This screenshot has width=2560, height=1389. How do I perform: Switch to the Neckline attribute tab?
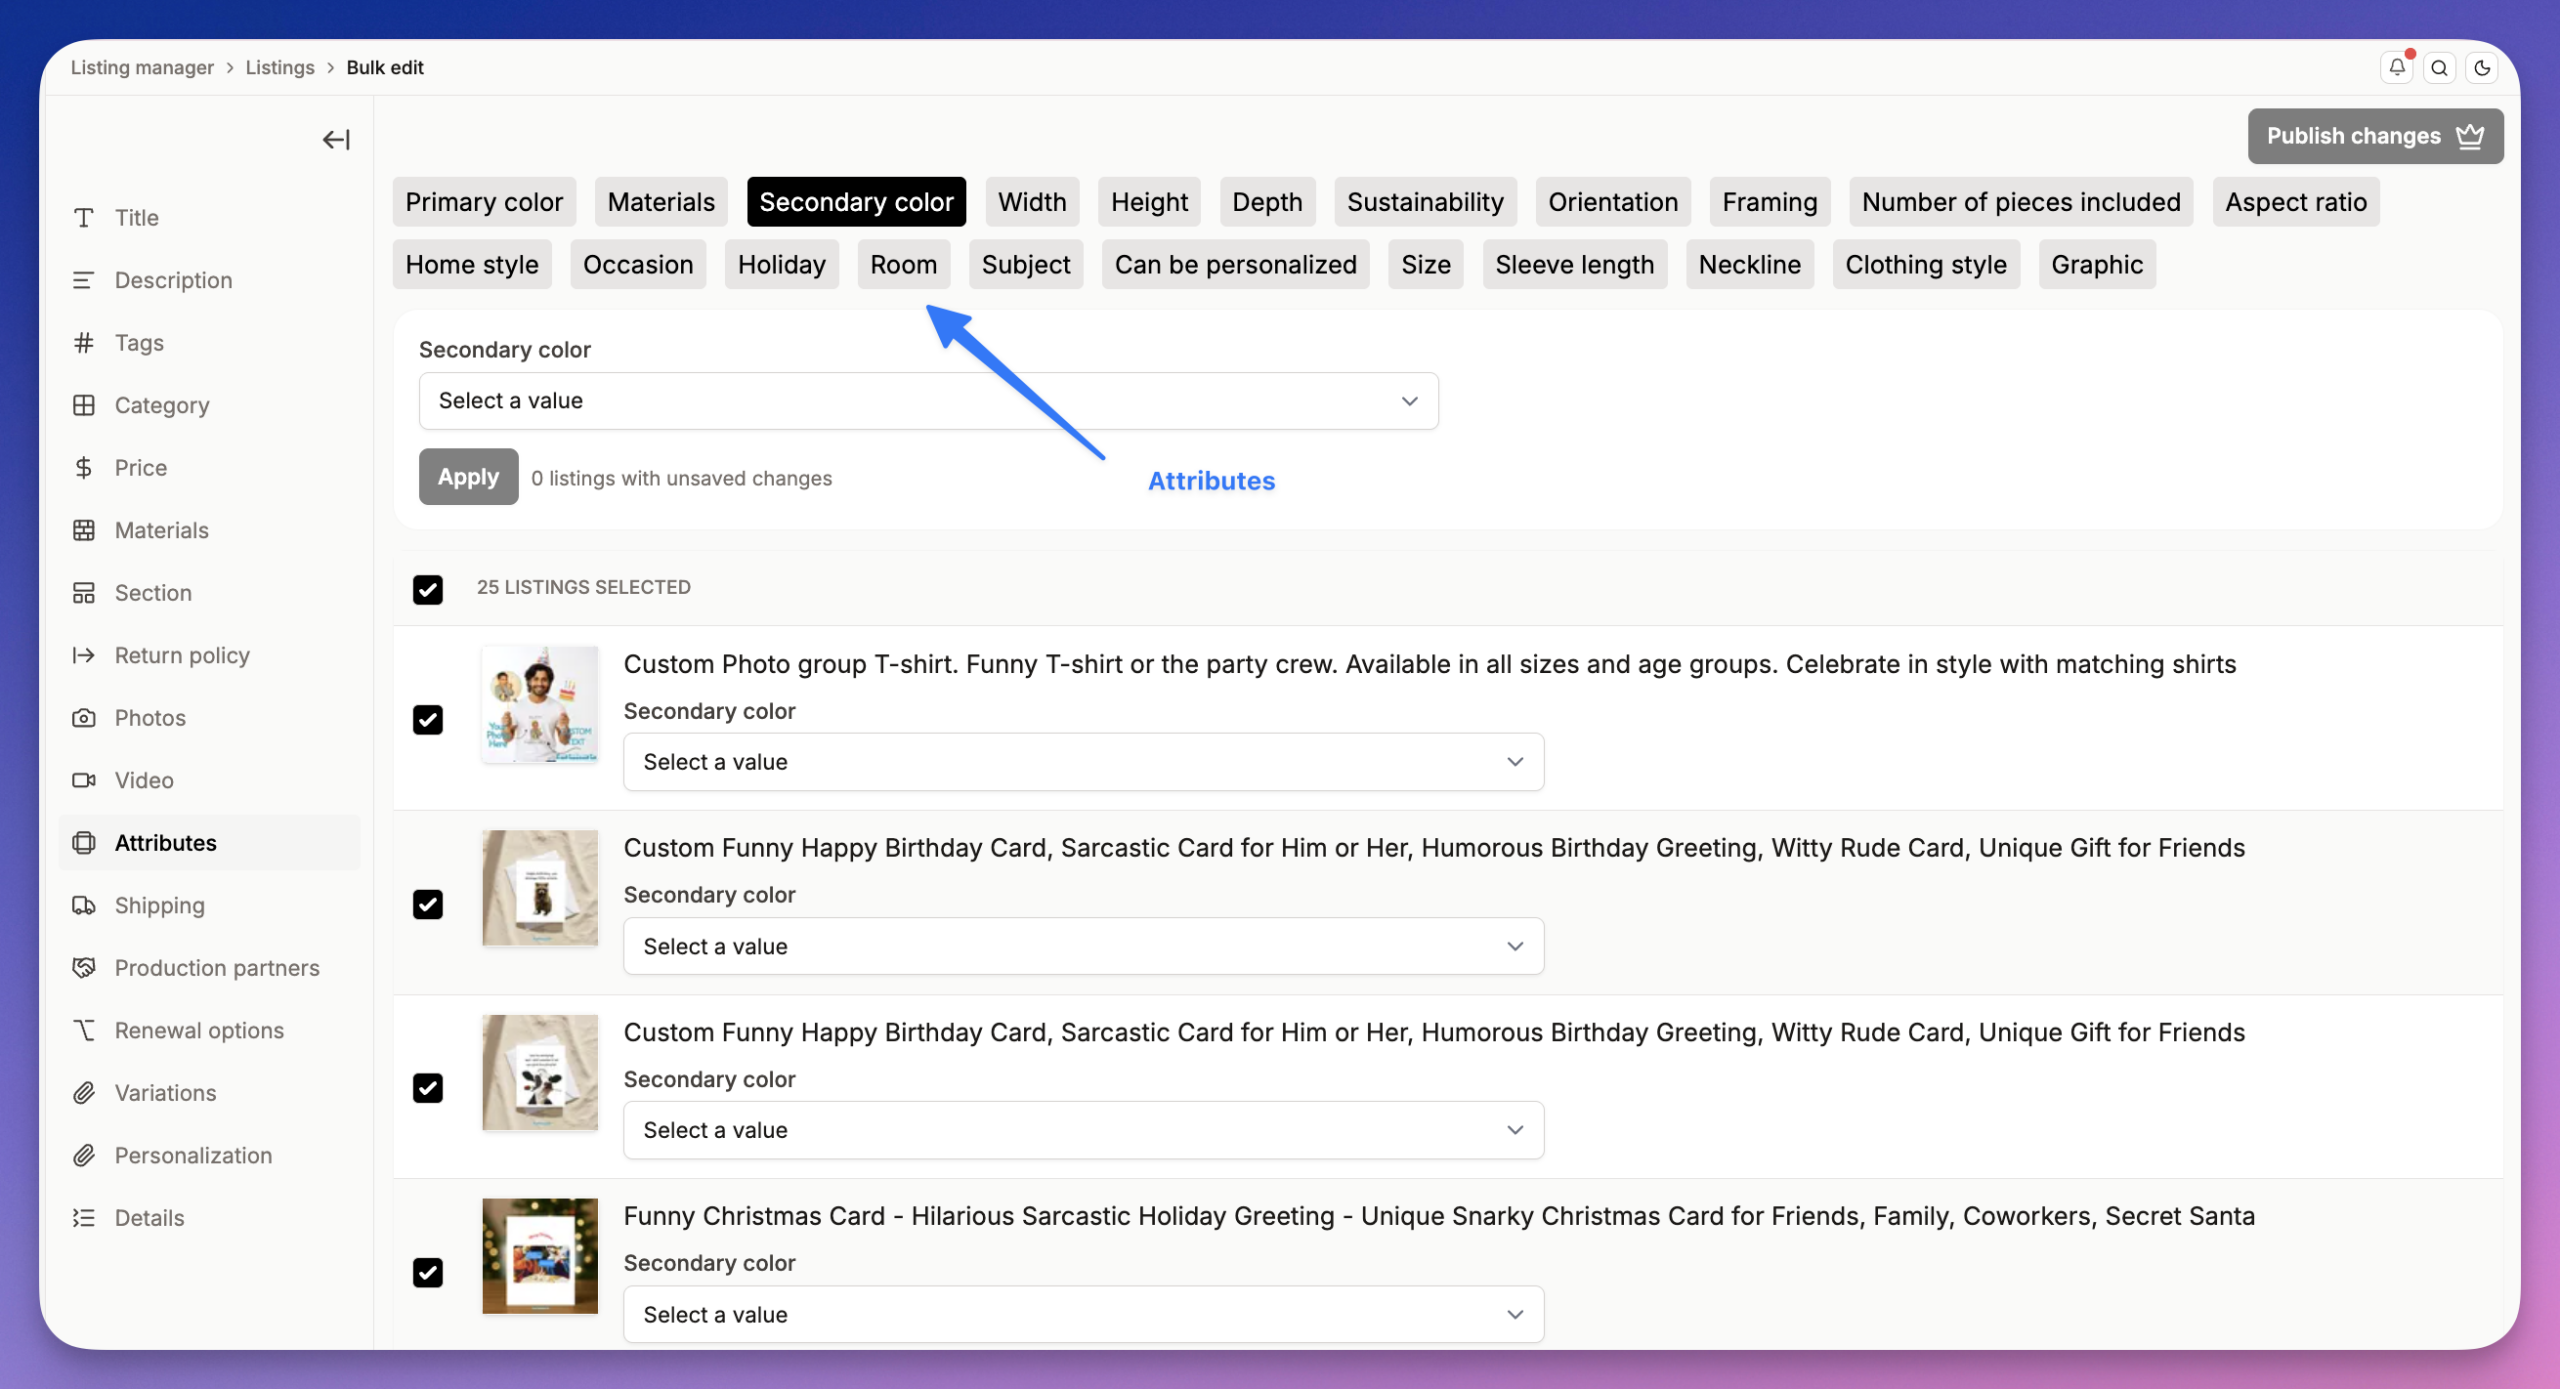click(x=1749, y=265)
